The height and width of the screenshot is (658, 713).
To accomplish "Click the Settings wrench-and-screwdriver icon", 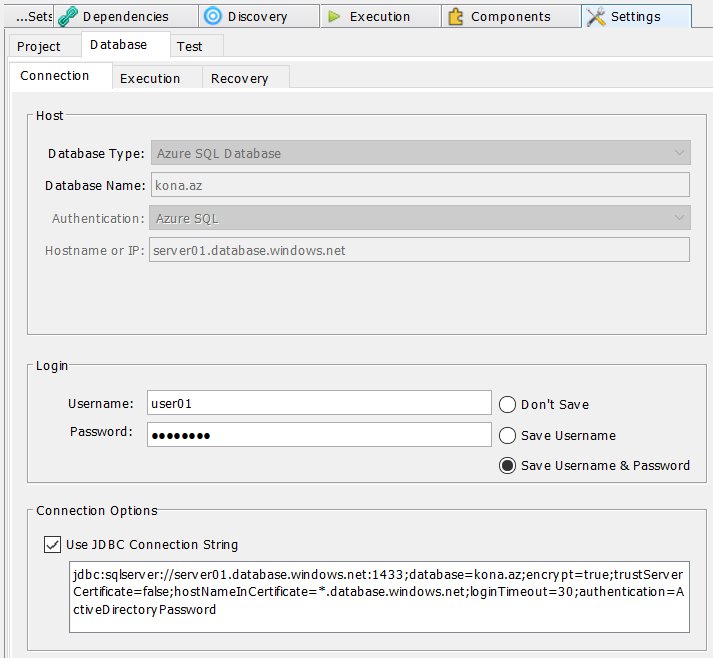I will point(596,17).
